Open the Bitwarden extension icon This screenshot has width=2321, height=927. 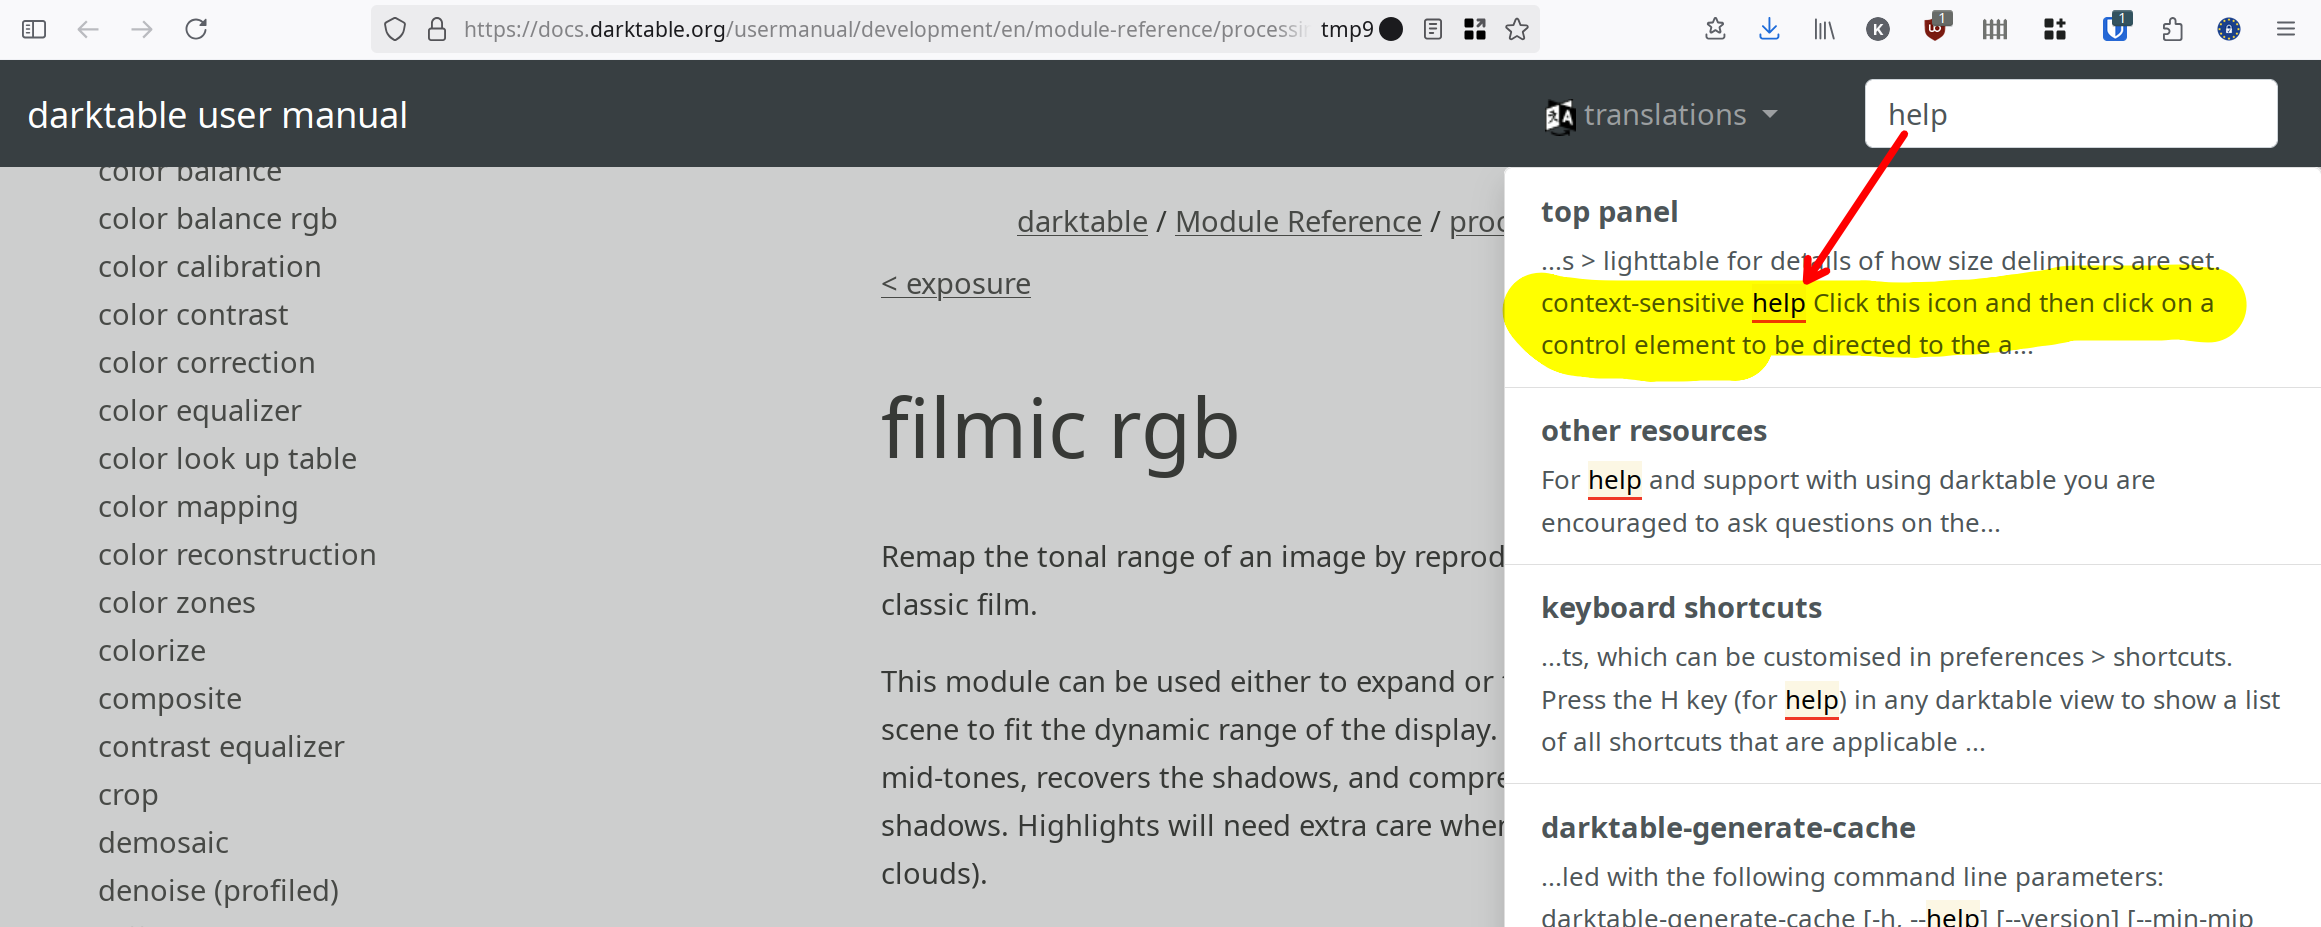pyautogui.click(x=2114, y=29)
